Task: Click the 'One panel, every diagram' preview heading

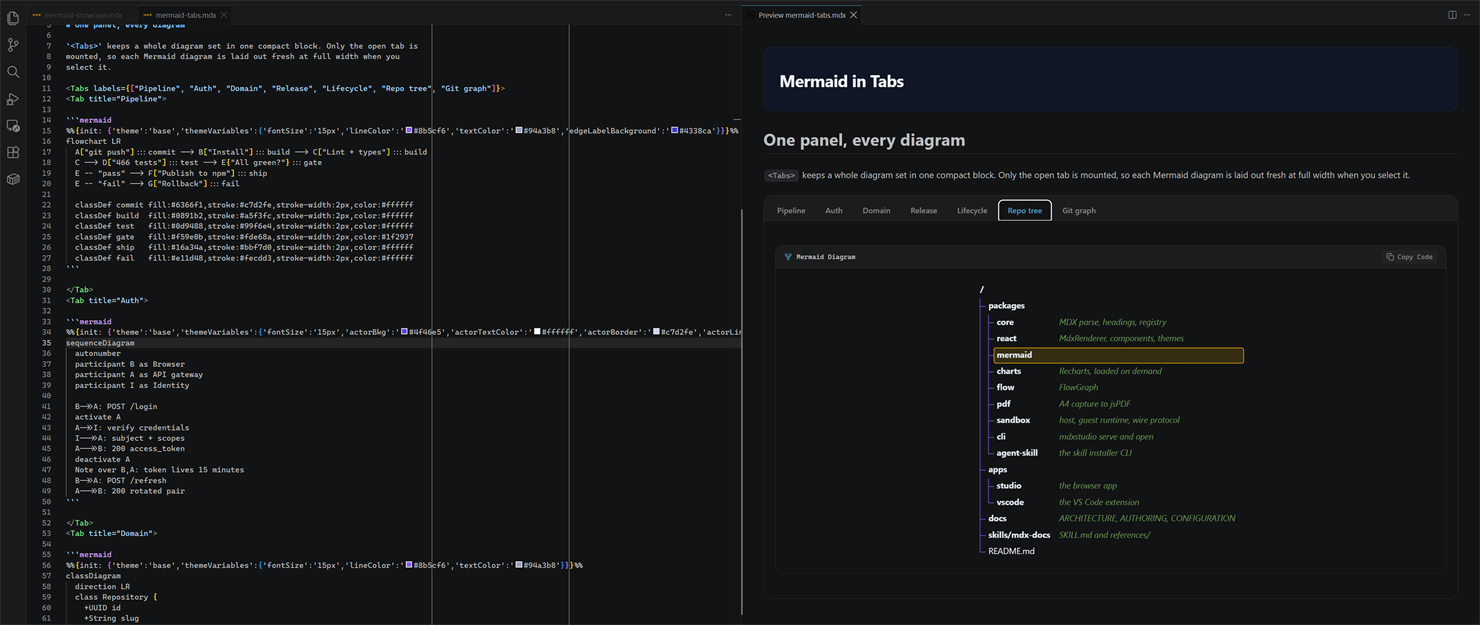Action: pos(864,140)
